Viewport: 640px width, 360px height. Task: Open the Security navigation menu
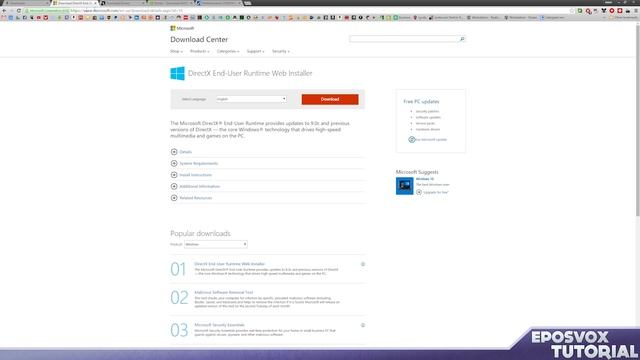point(281,51)
